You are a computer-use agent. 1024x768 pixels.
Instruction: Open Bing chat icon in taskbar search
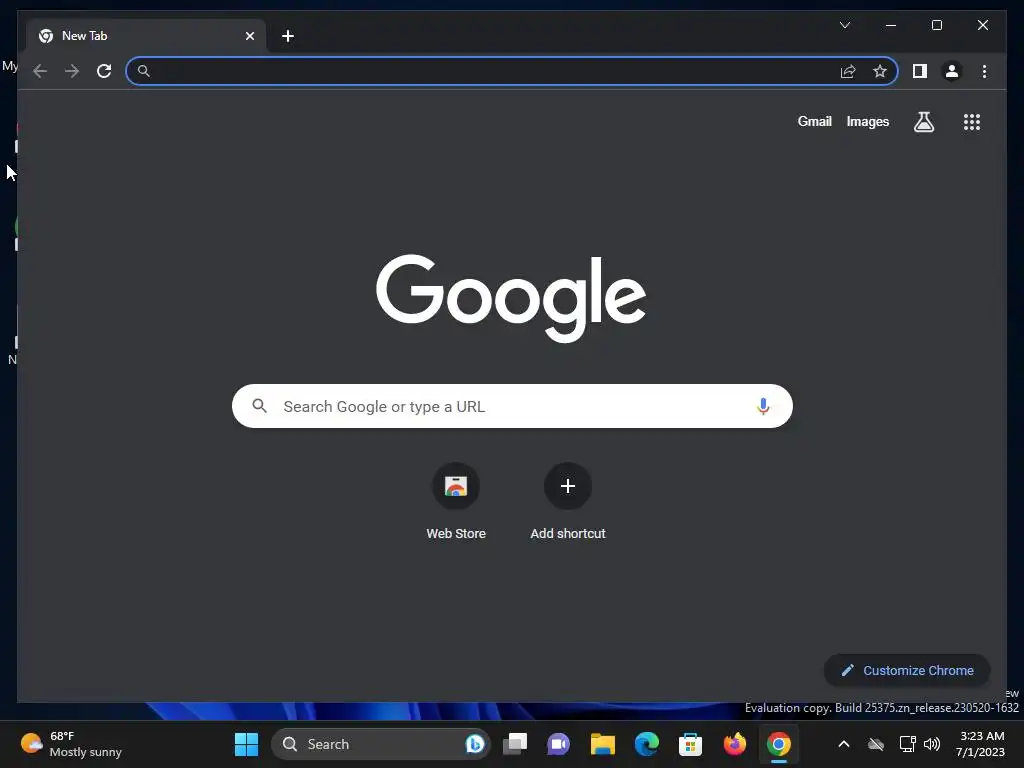475,744
